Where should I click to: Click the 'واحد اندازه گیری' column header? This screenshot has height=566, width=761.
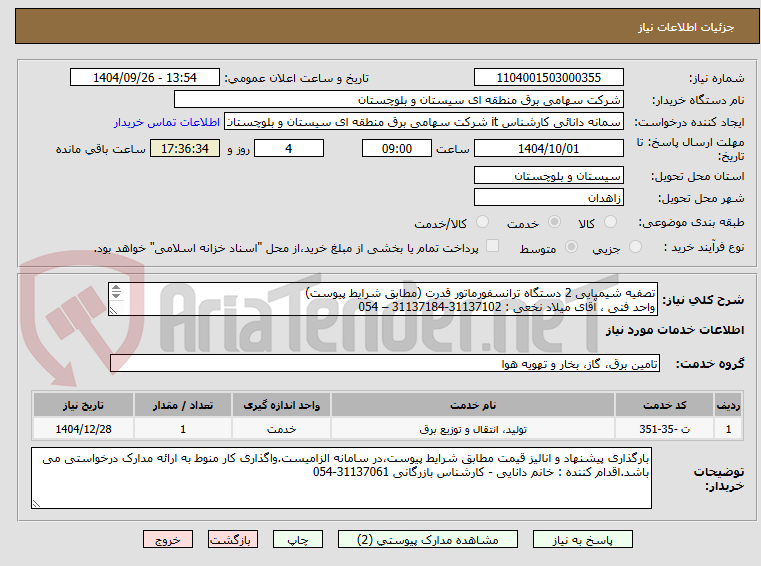pos(281,405)
